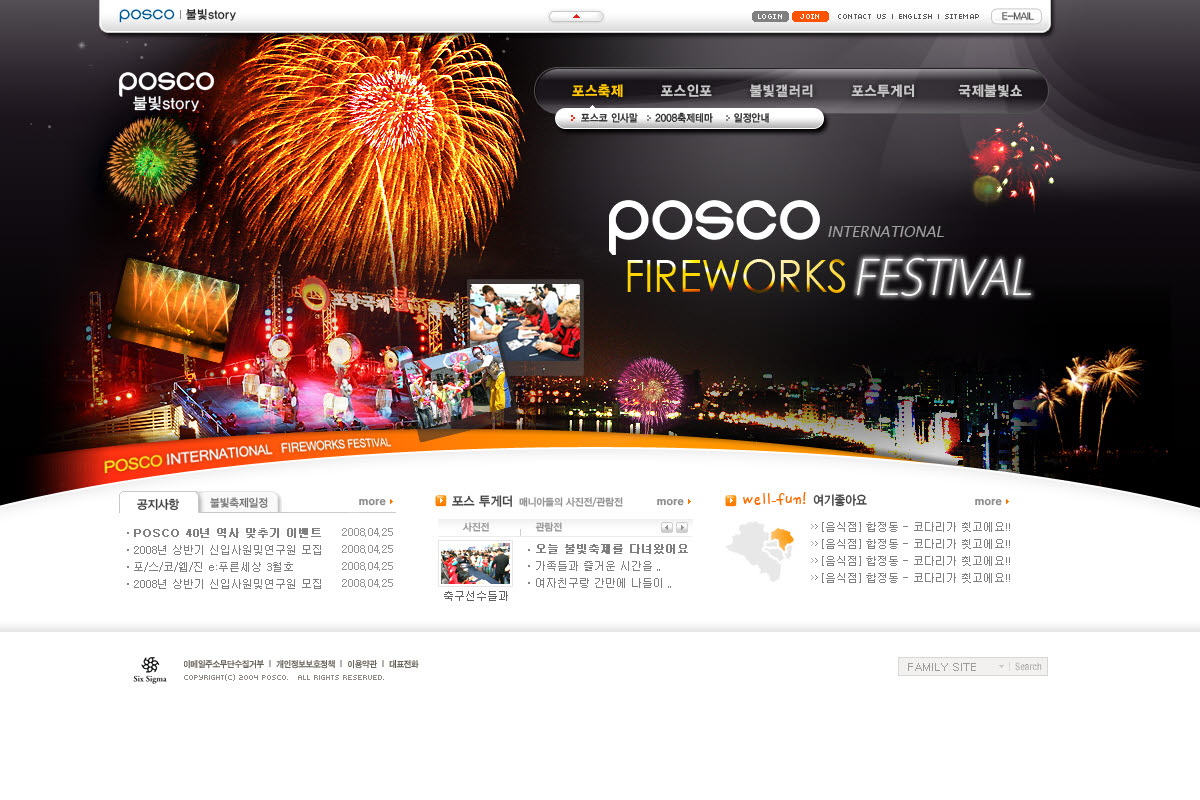Click the autograph signing photo in banner
Viewport: 1200px width, 800px height.
(x=525, y=322)
